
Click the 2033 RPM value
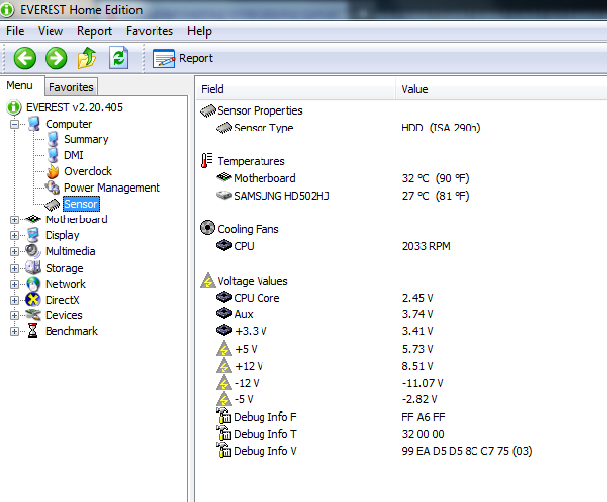click(426, 246)
